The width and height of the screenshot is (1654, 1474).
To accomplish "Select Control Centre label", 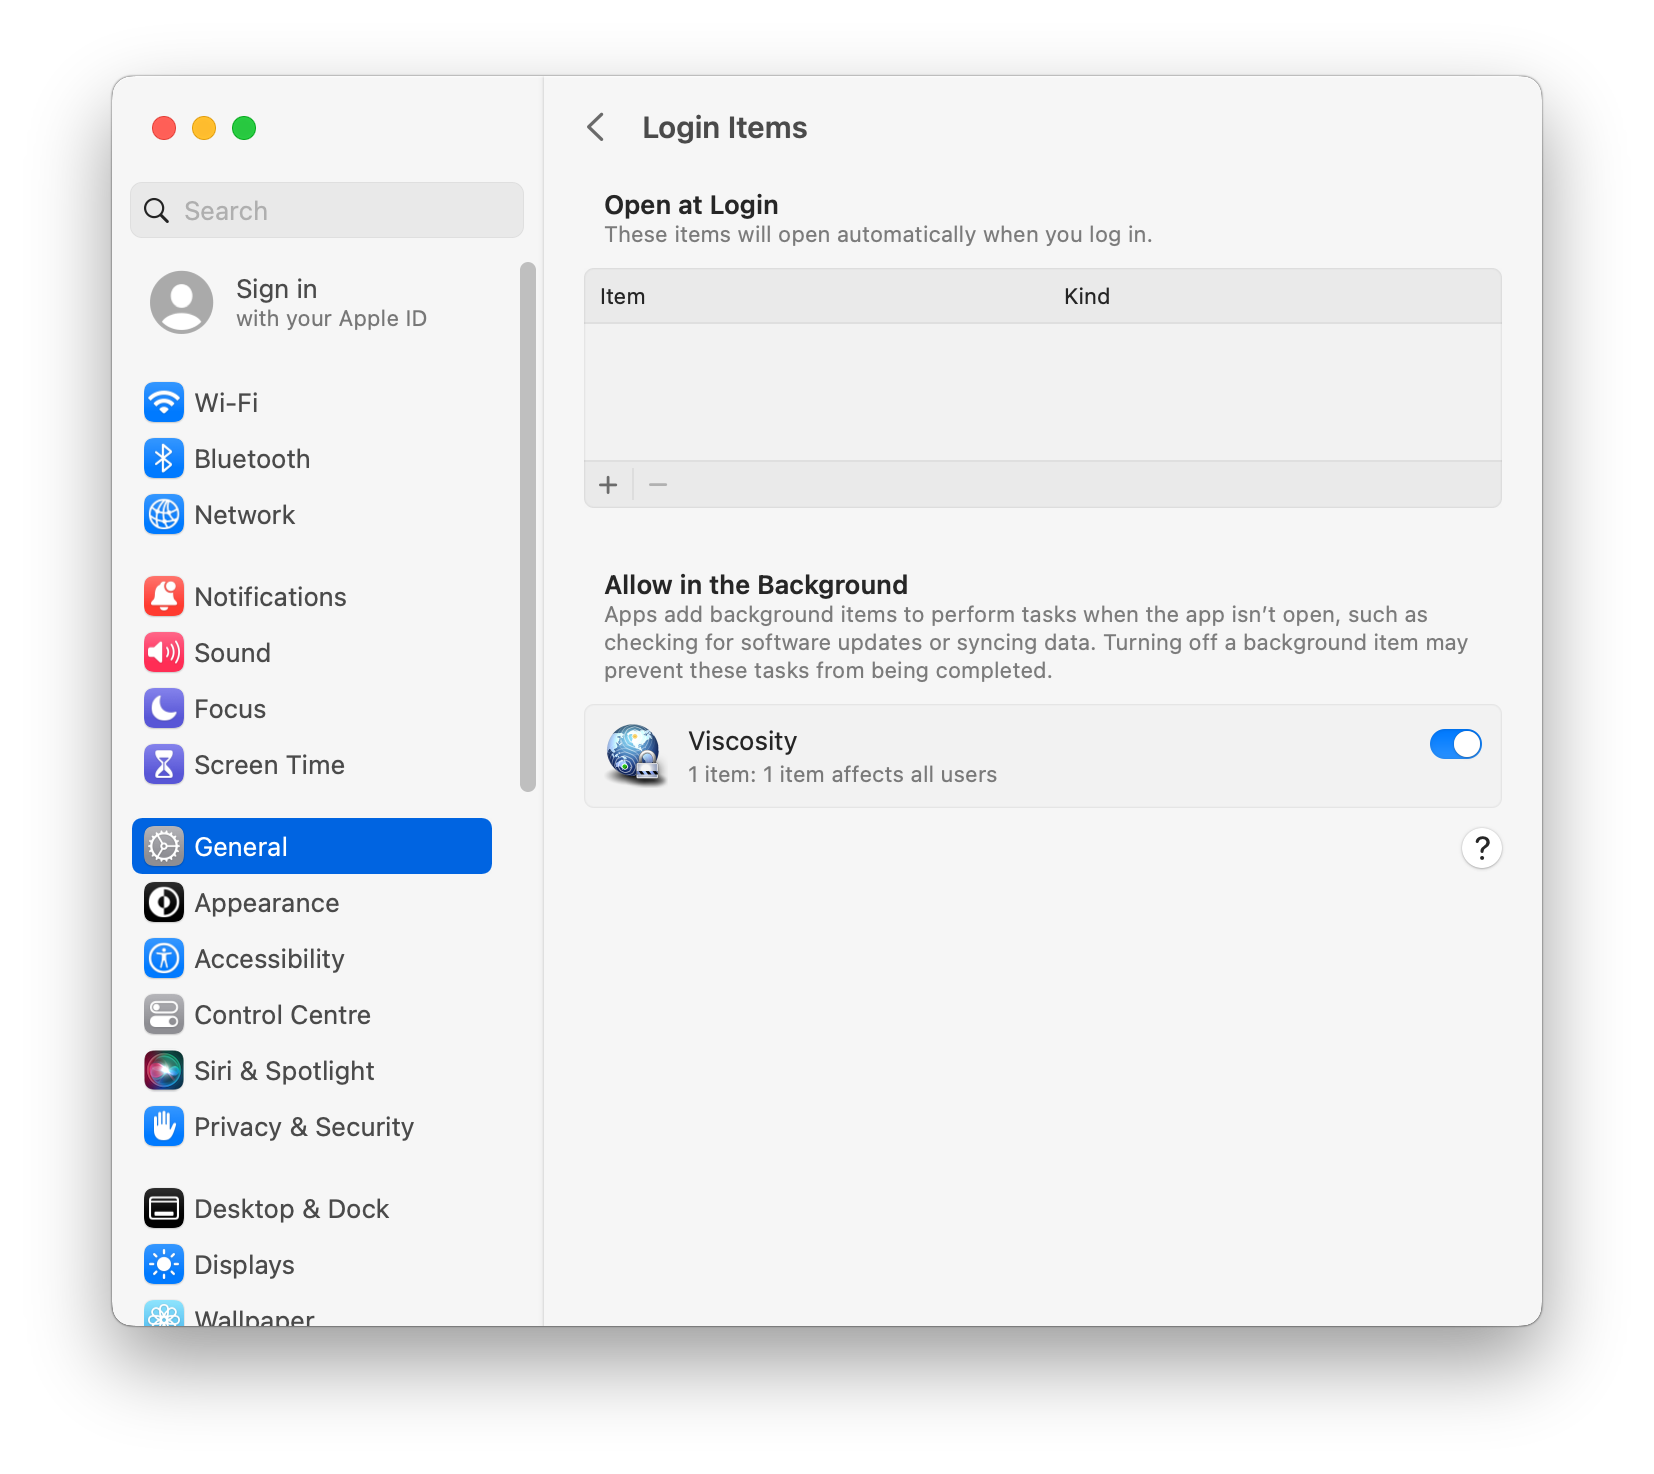I will click(283, 1015).
